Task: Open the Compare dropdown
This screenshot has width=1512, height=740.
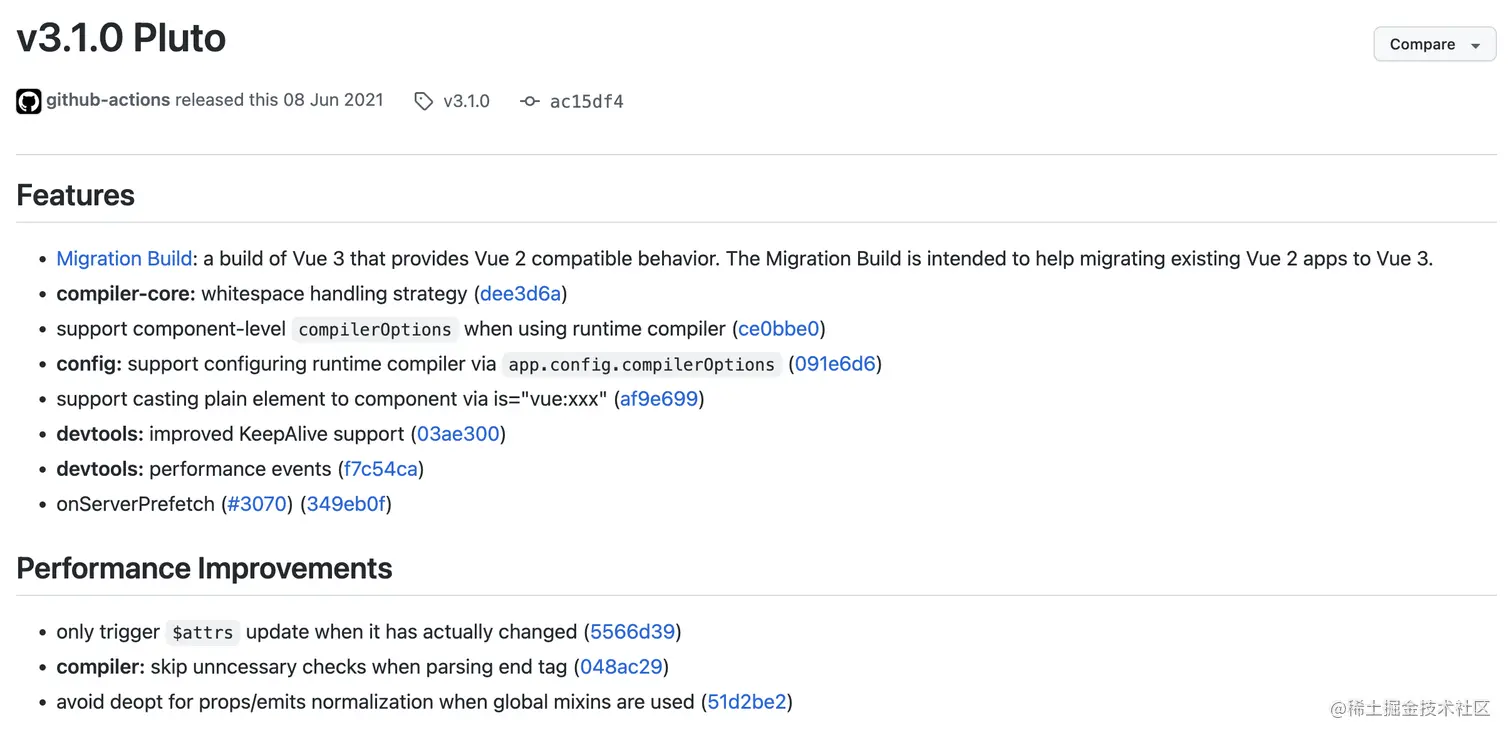Action: (1434, 45)
